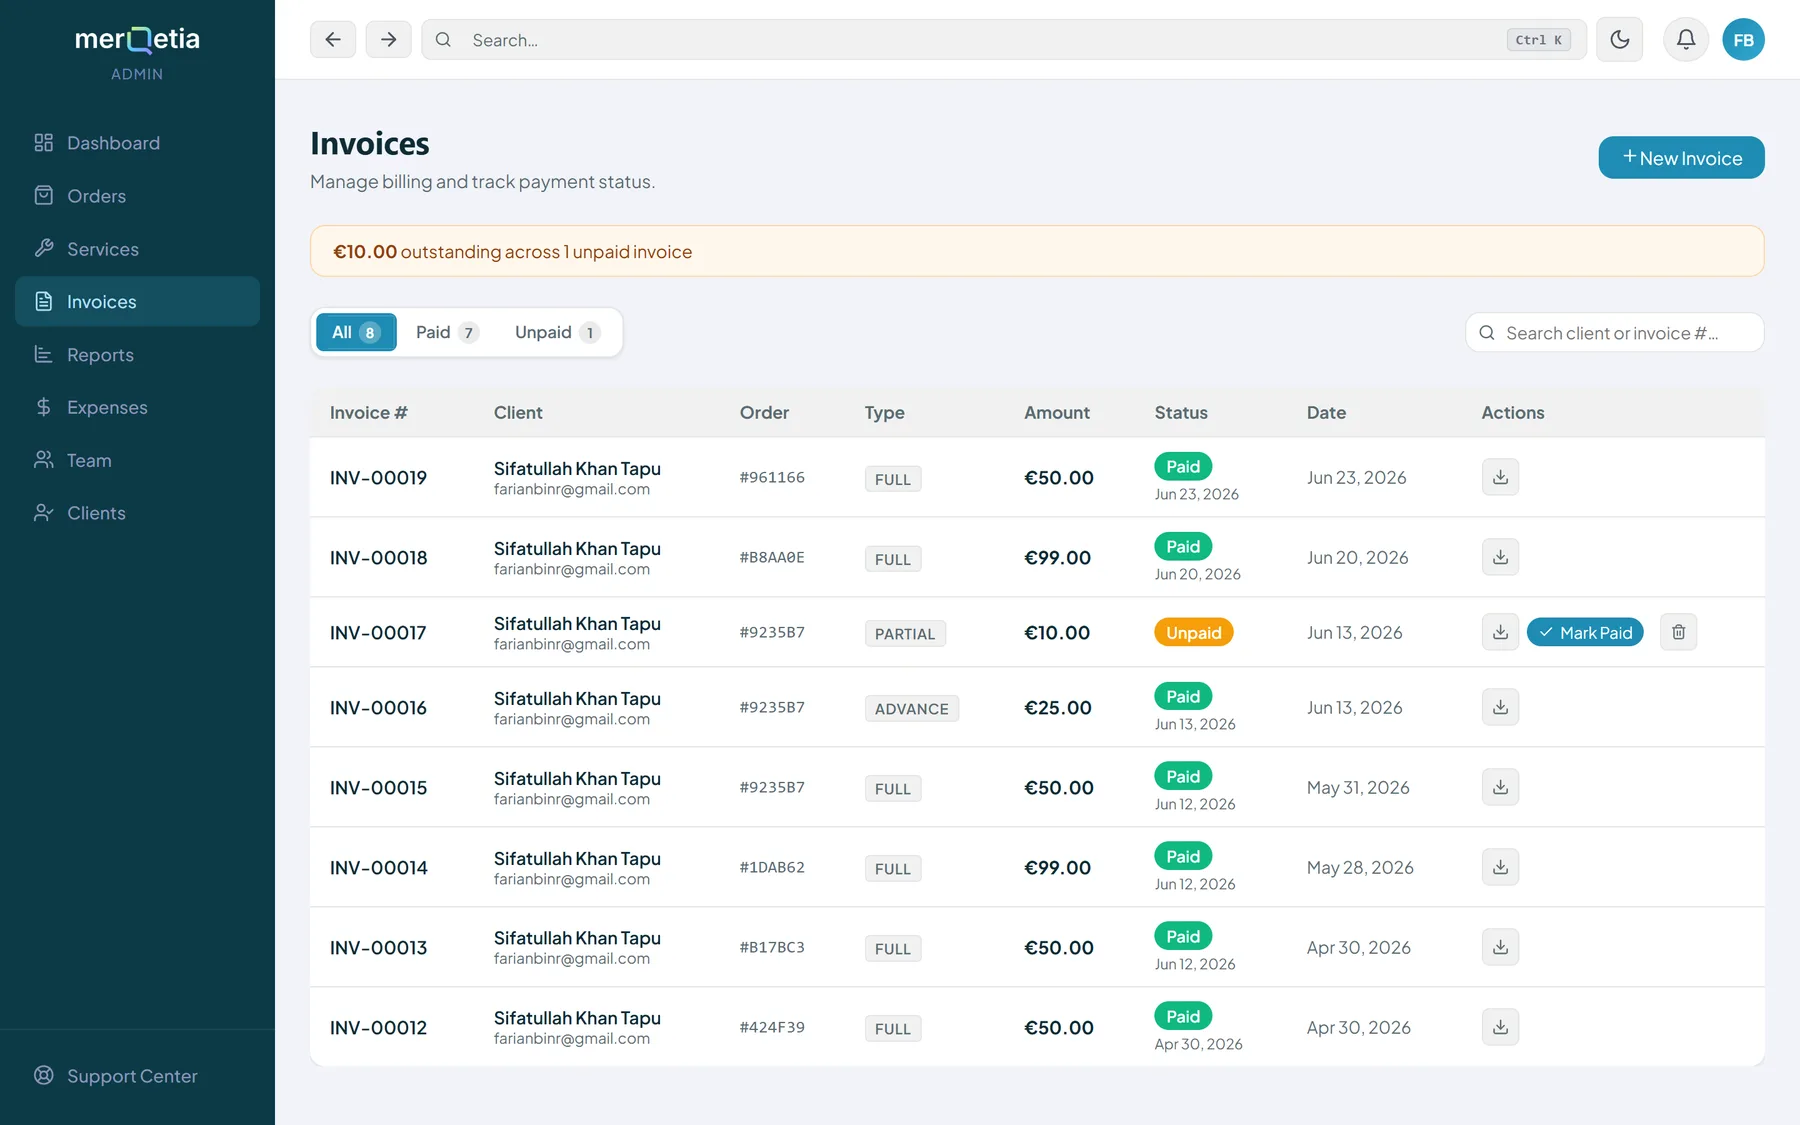1800x1125 pixels.
Task: Navigate to Expenses
Action: (x=137, y=407)
